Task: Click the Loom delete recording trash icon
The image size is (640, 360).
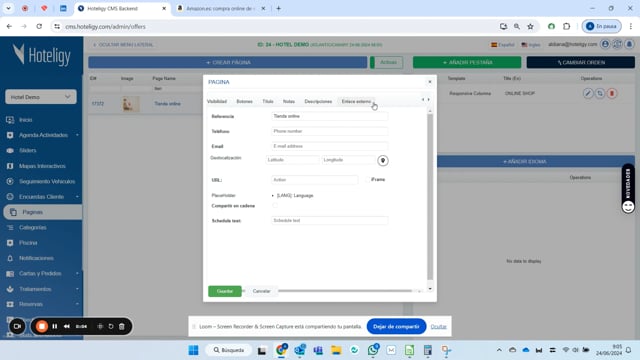Action: (x=122, y=326)
